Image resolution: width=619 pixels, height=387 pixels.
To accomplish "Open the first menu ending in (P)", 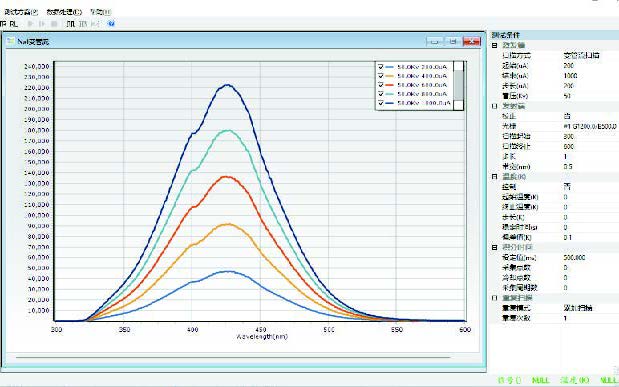I will click(21, 12).
